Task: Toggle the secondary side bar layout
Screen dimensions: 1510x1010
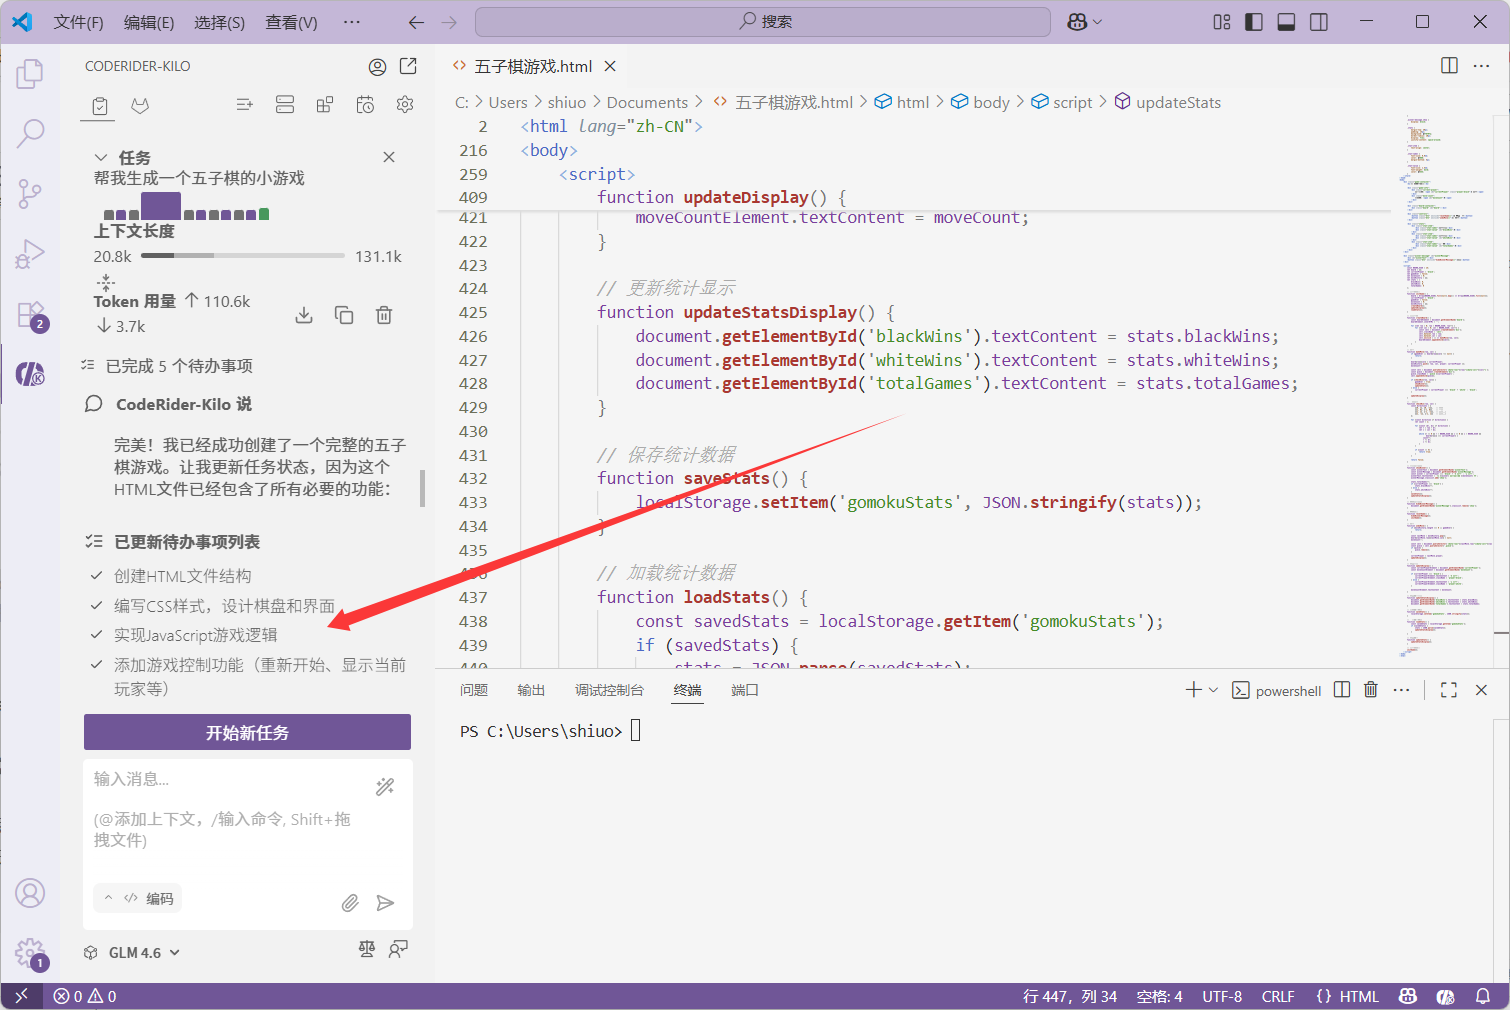Action: pos(1319,22)
